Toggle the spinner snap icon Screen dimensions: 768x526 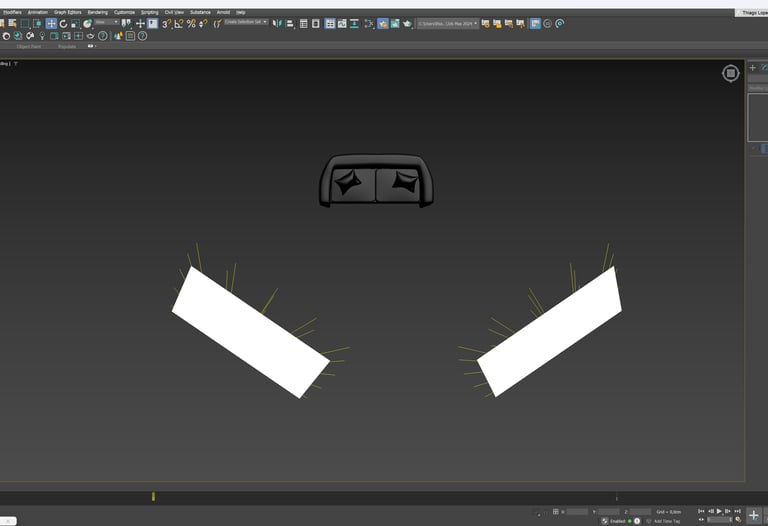[203, 24]
